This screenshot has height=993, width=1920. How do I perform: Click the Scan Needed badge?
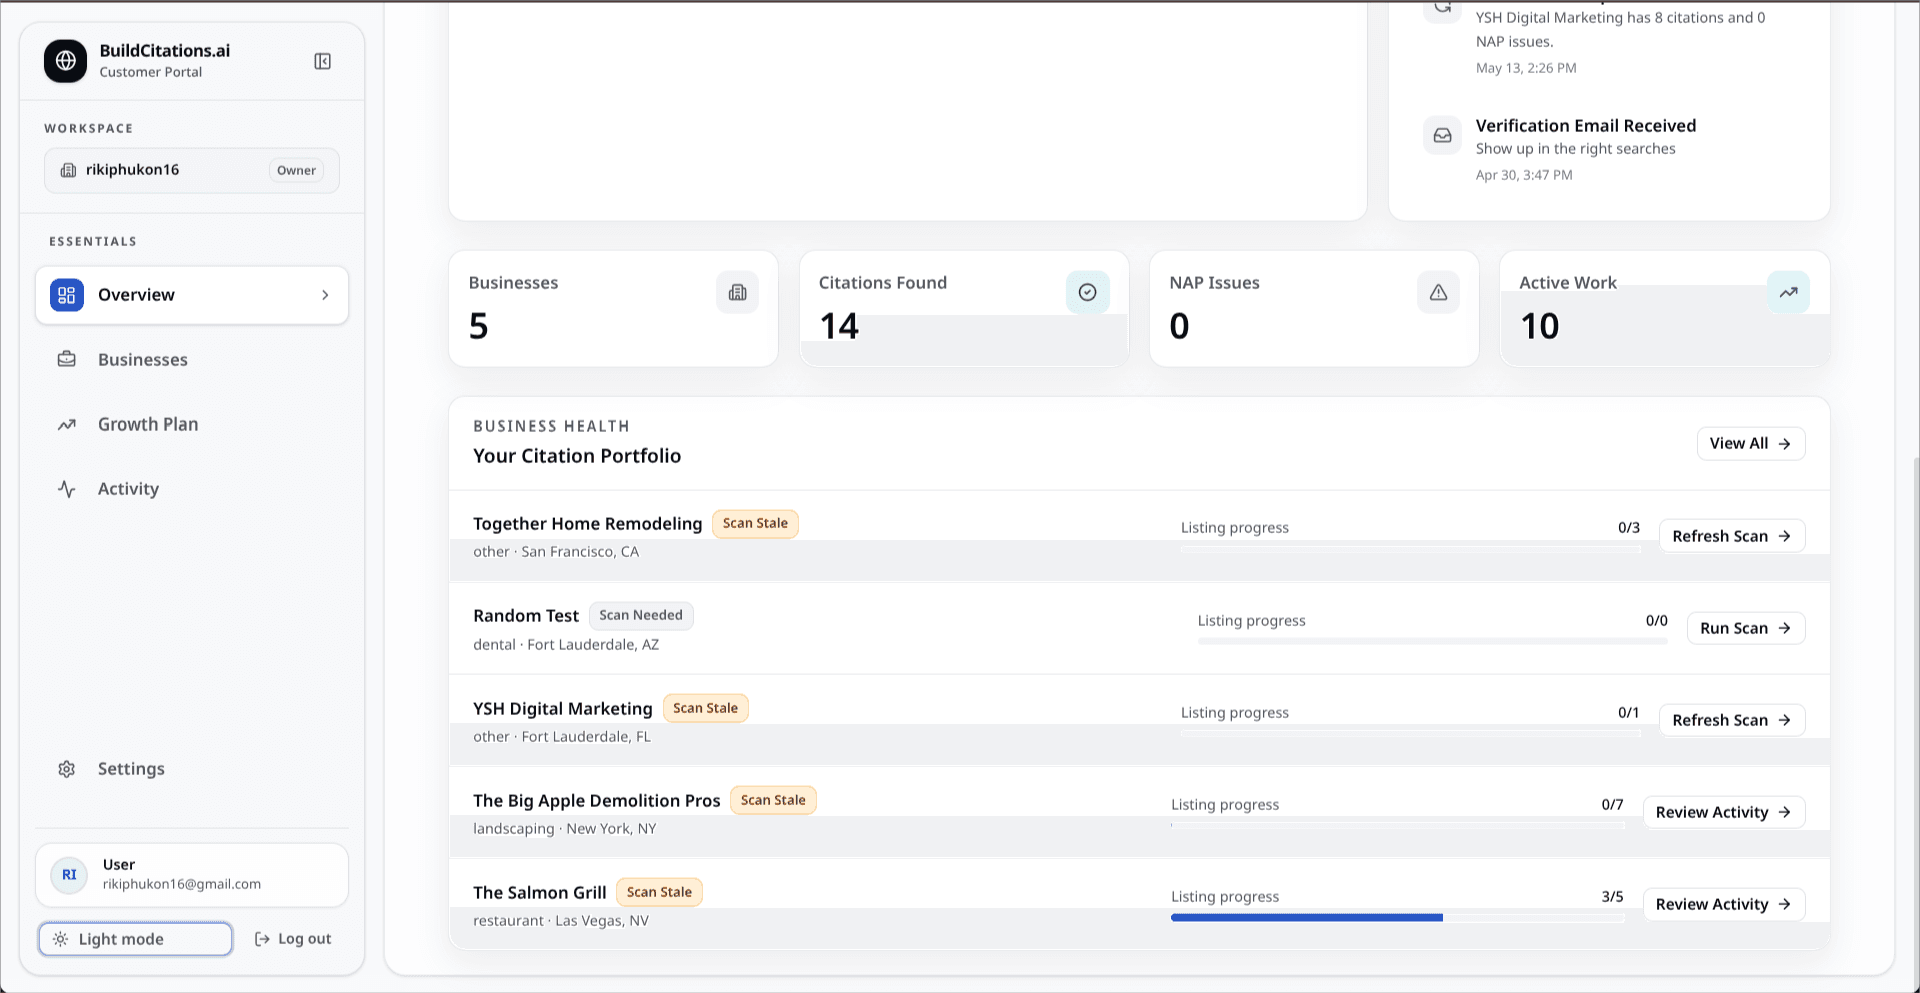click(x=641, y=616)
